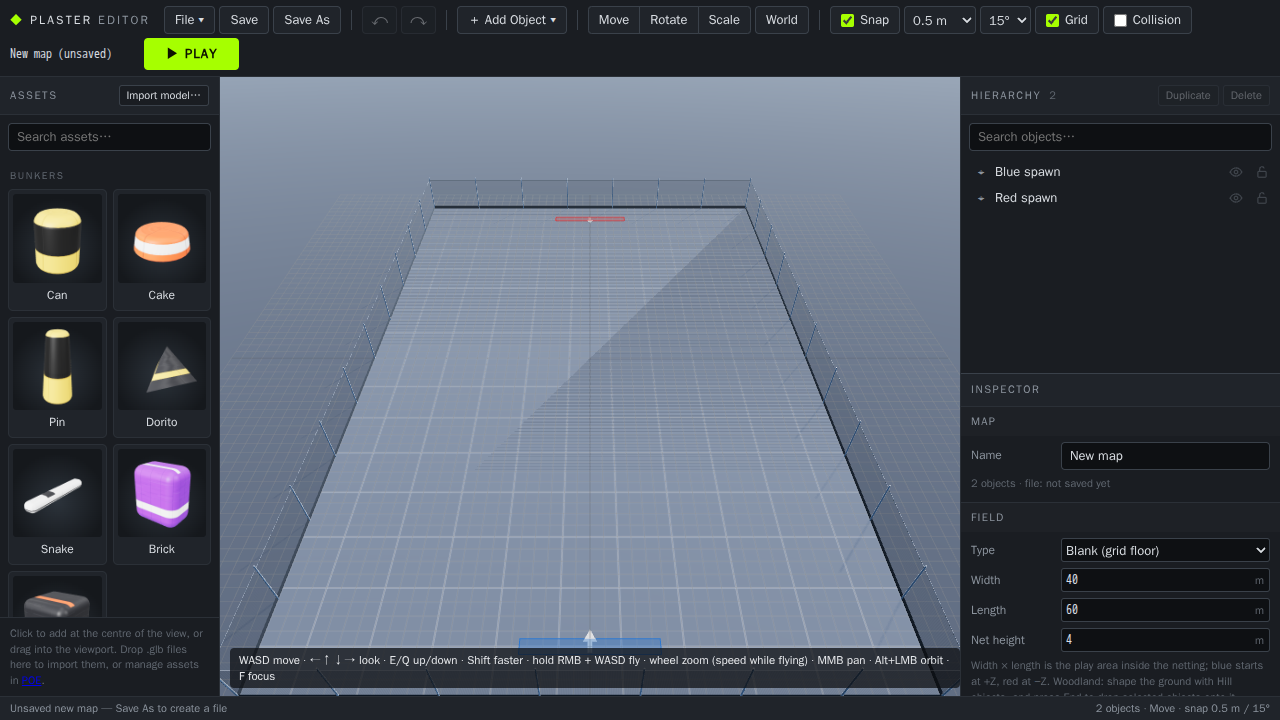Viewport: 1280px width, 720px height.
Task: Select the Move transform mode
Action: tap(614, 20)
